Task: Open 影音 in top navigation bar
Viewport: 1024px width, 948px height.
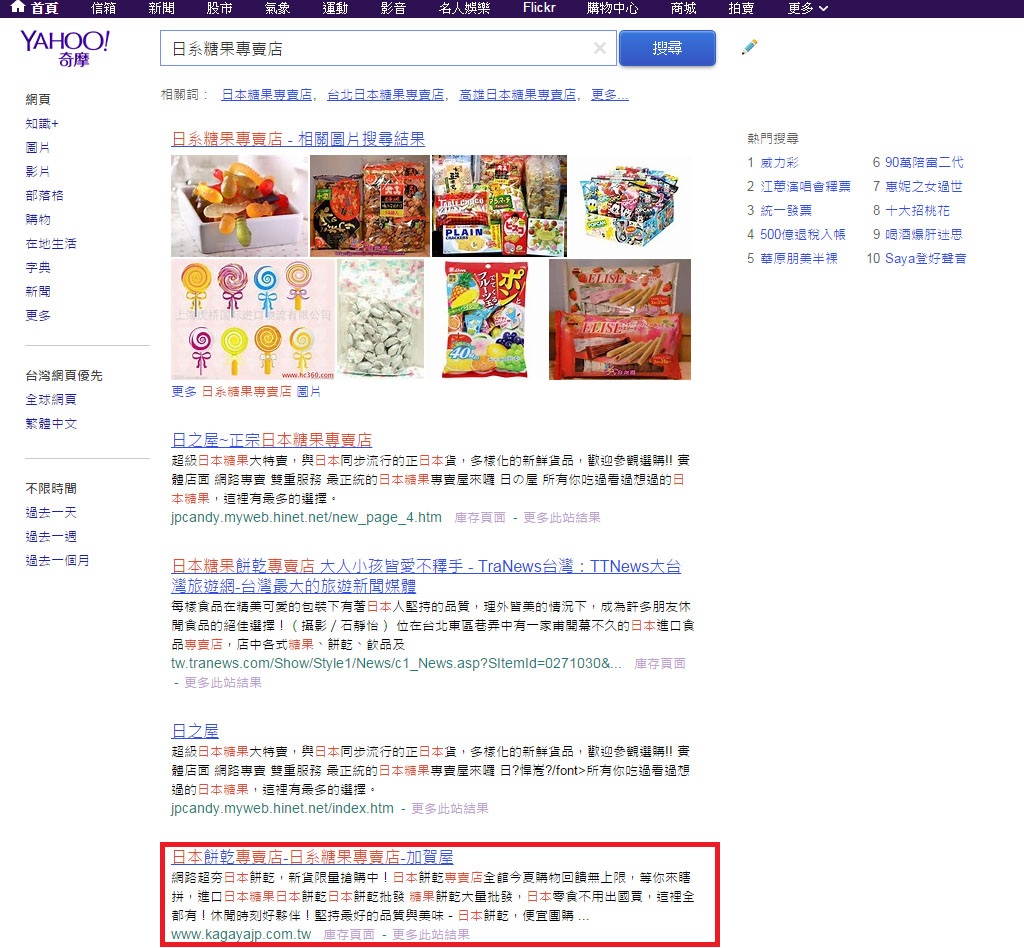Action: point(393,8)
